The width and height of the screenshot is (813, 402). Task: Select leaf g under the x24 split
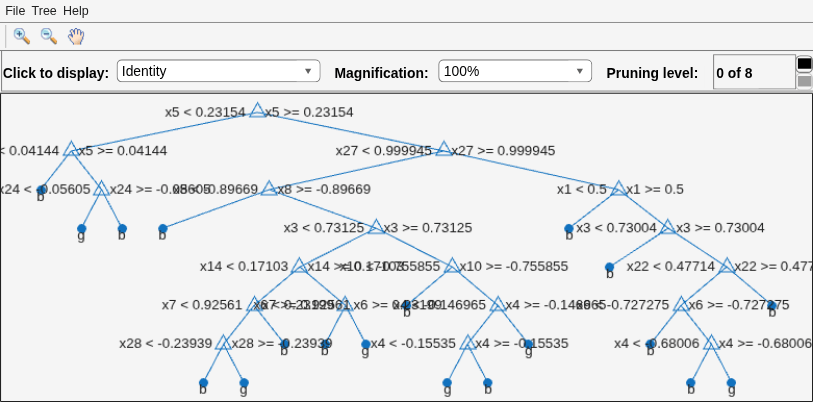point(81,229)
